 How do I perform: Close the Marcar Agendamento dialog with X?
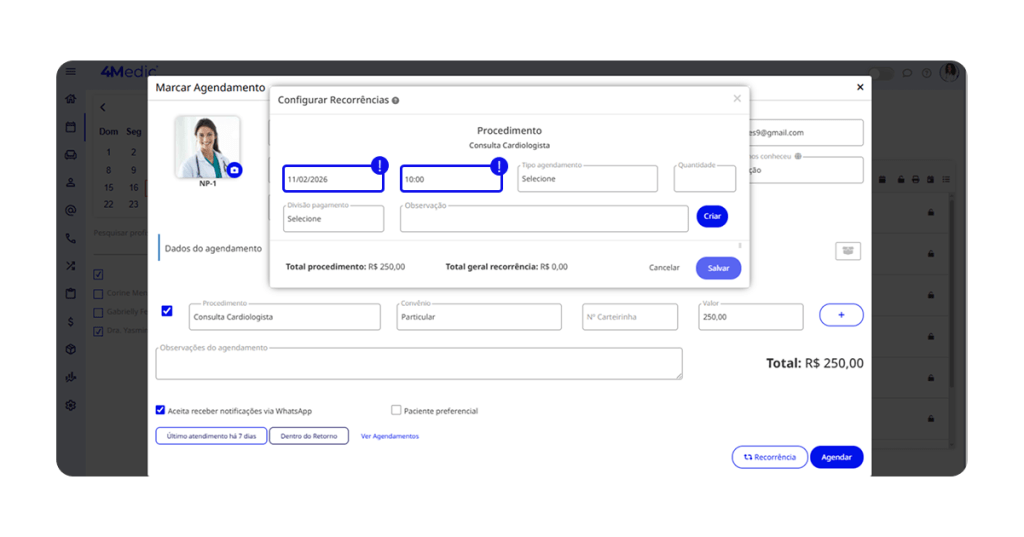(860, 88)
